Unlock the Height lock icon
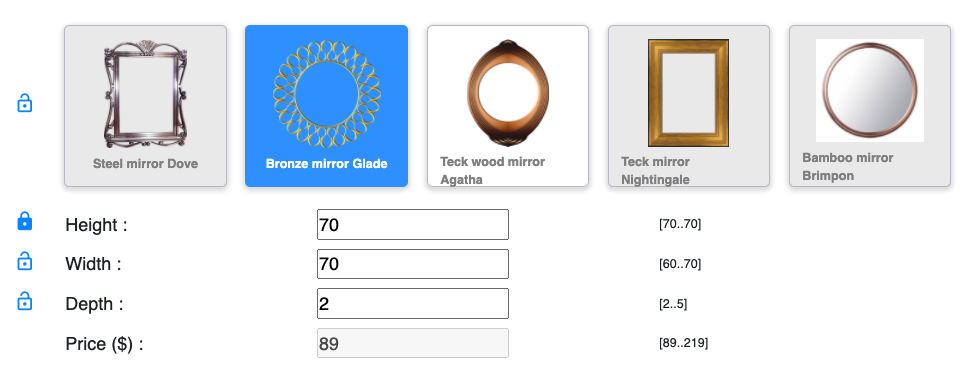Image resolution: width=970 pixels, height=366 pixels. coord(24,221)
